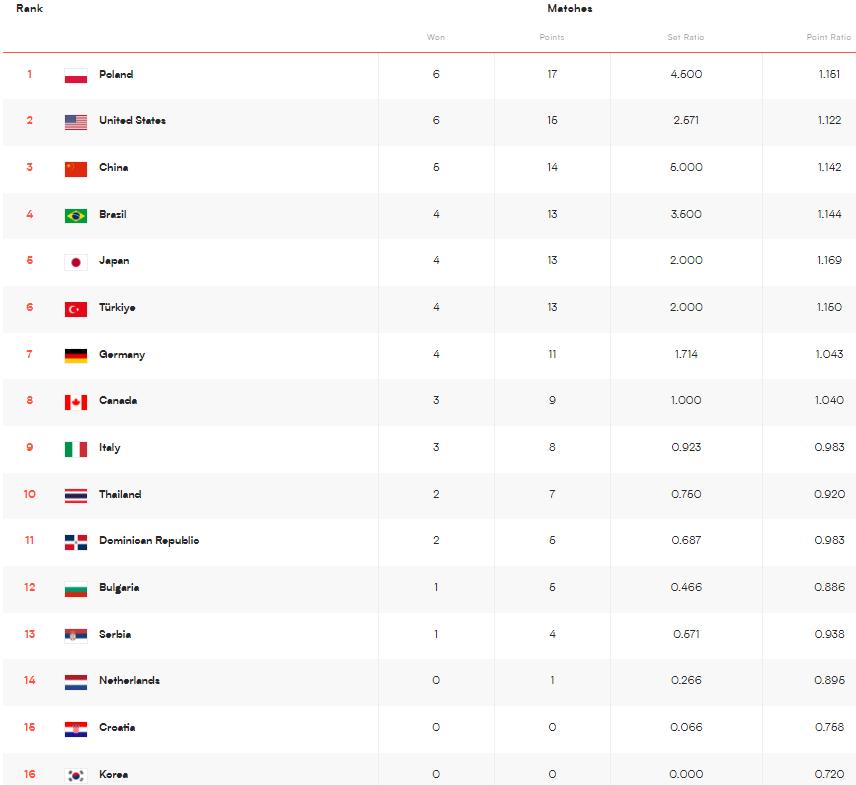
Task: Click the United States flag icon
Action: [76, 122]
